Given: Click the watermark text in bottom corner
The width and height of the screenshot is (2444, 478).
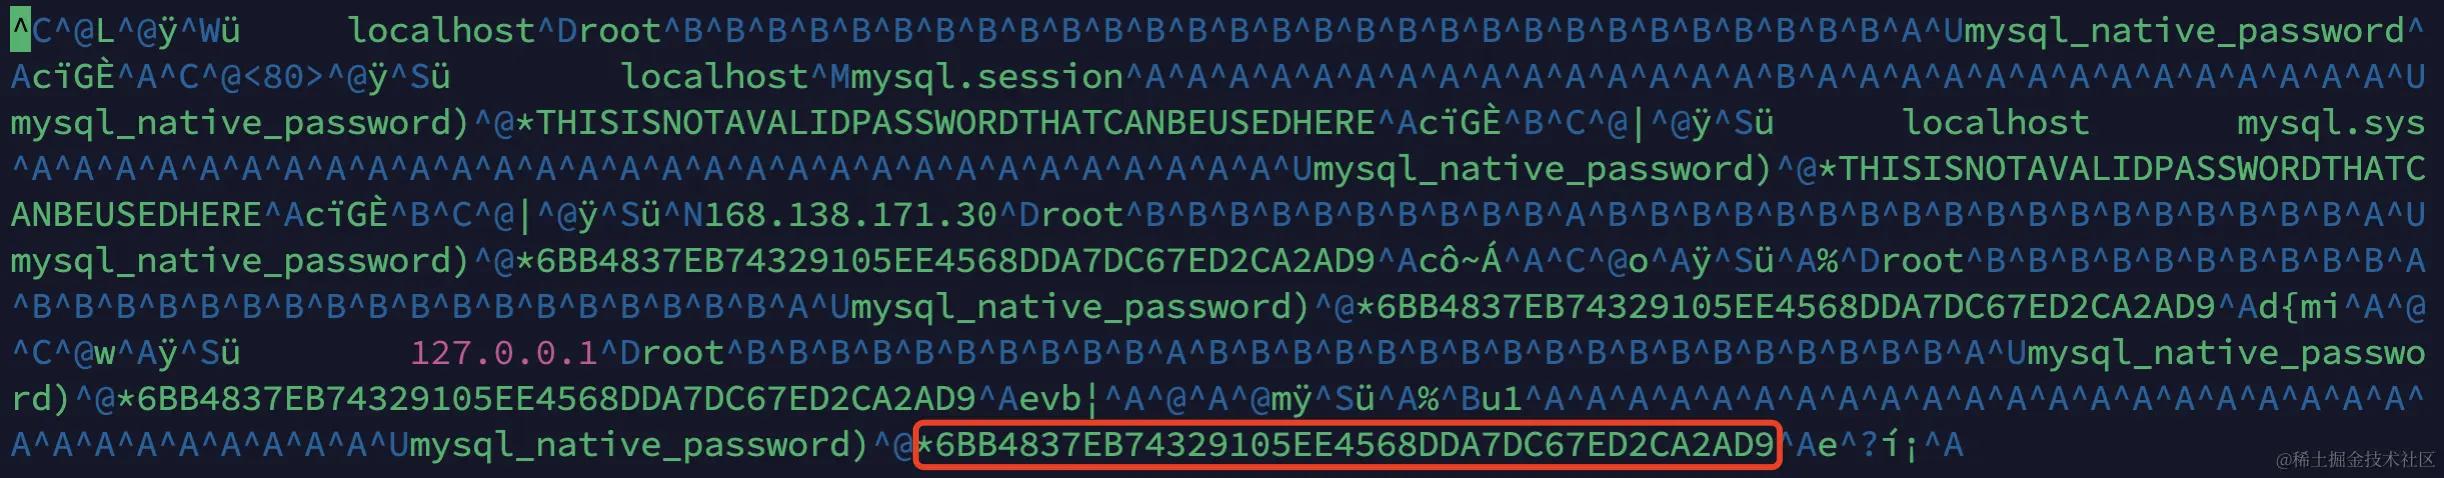Looking at the screenshot, I should (2355, 459).
